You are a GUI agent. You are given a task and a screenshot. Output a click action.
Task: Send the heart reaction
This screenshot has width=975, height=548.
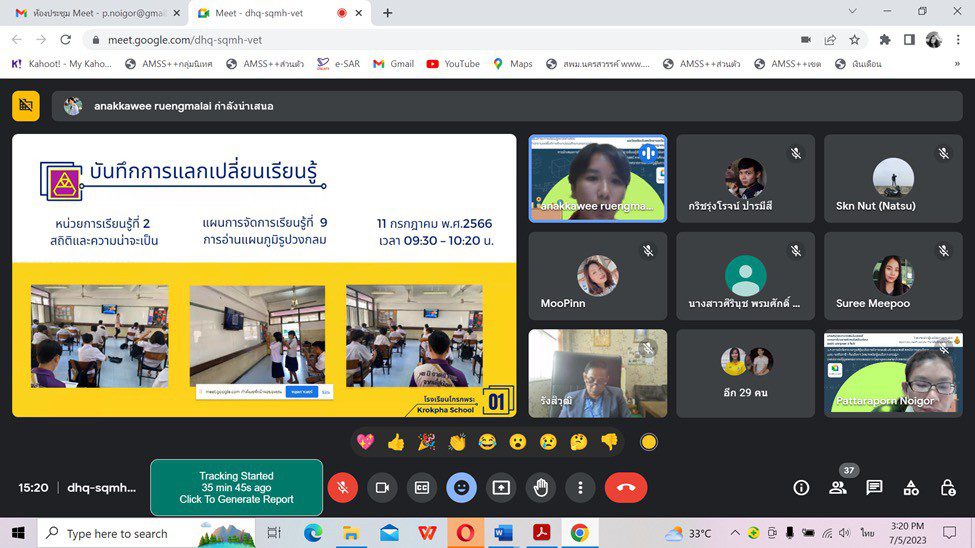tap(366, 442)
